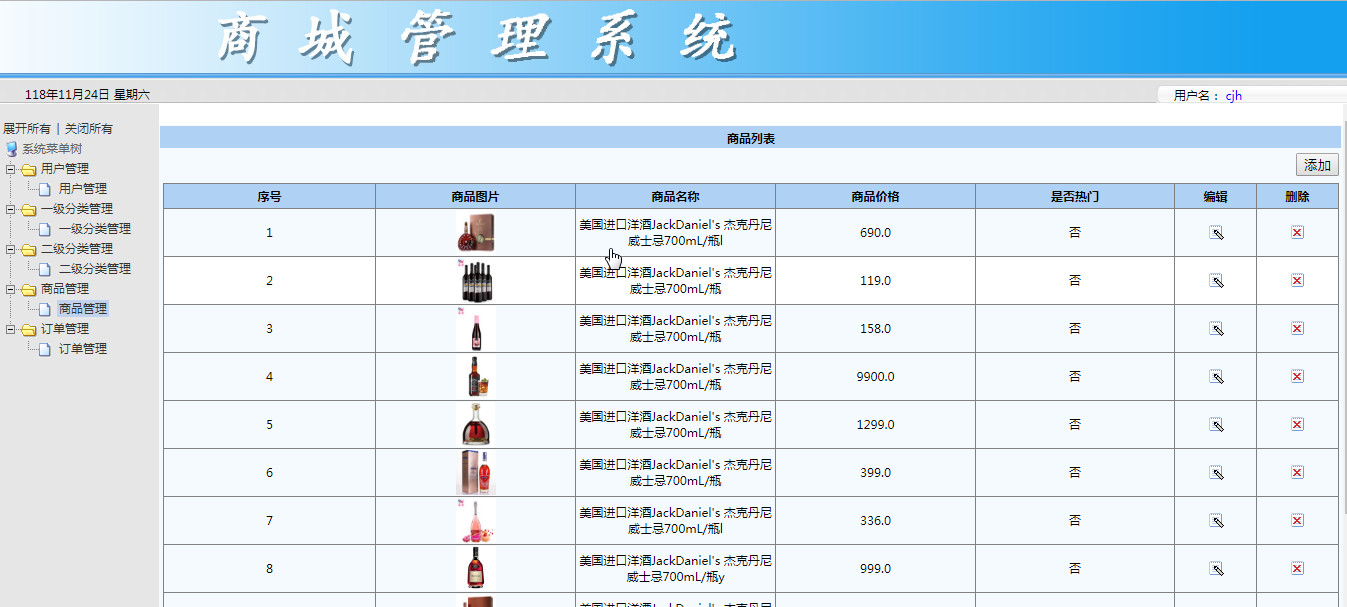Collapse the 用户管理 tree node
The width and height of the screenshot is (1347, 607).
pyautogui.click(x=10, y=169)
